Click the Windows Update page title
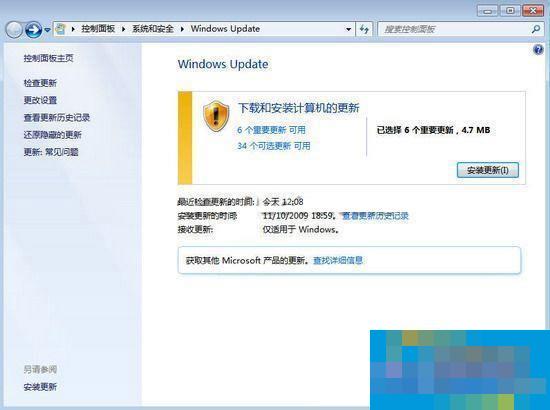The height and width of the screenshot is (410, 550). (x=223, y=64)
